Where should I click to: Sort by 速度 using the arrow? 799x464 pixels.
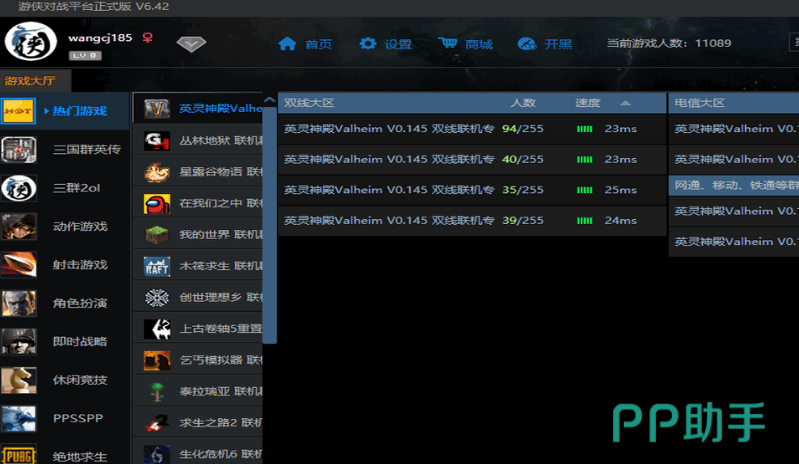tap(625, 103)
